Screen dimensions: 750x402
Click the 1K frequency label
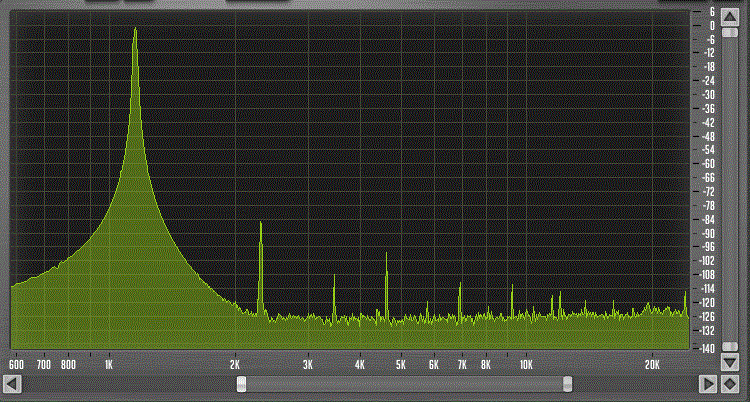[109, 365]
